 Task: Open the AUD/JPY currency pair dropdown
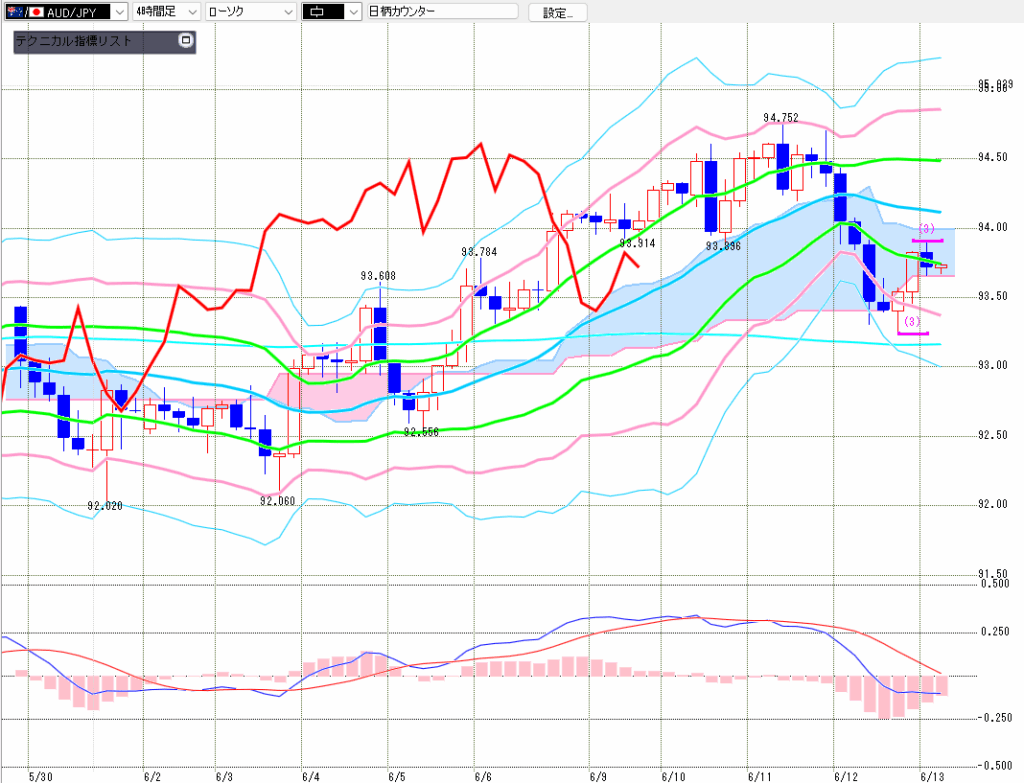(66, 12)
